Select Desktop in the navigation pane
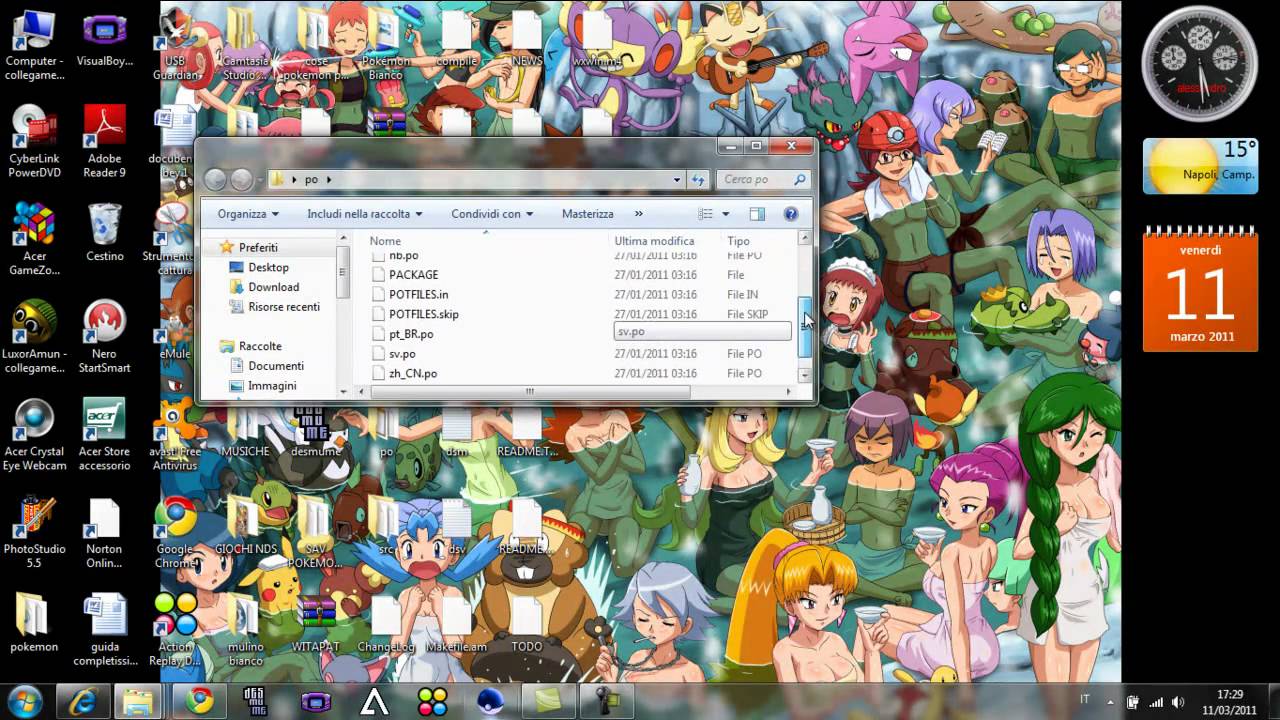The height and width of the screenshot is (720, 1280). tap(268, 267)
